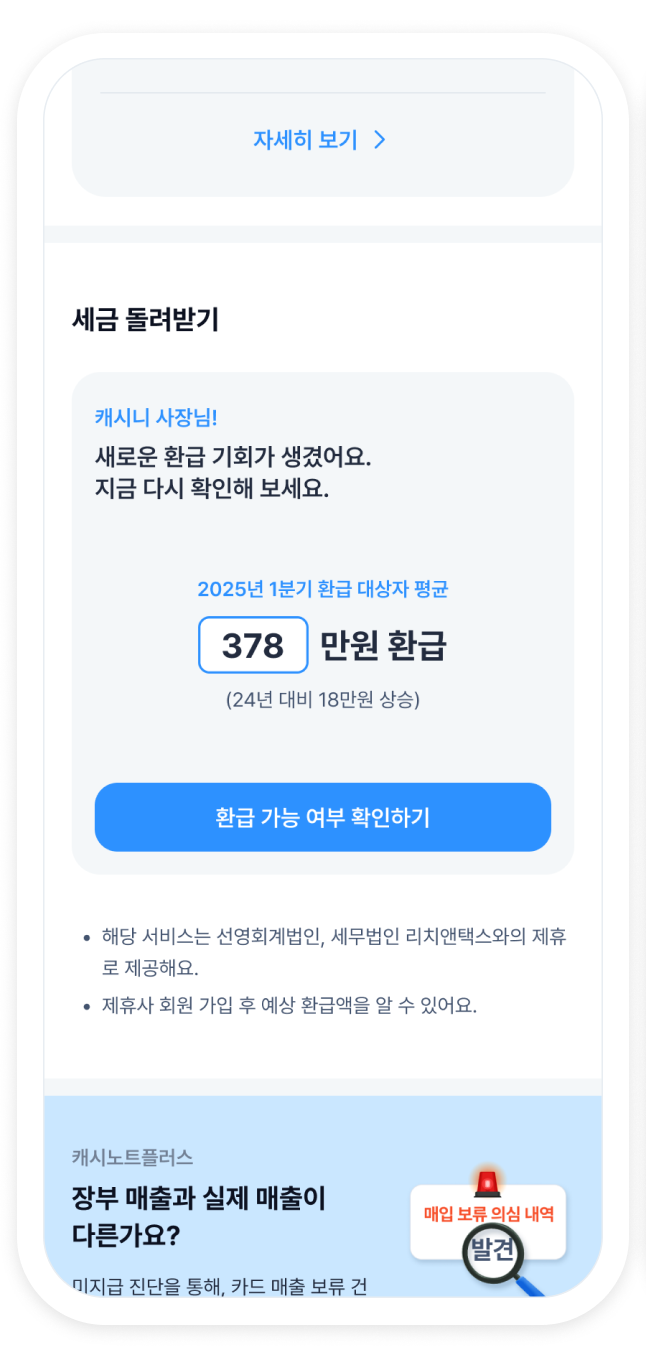Select the 세금 돌려받기 section heading
The height and width of the screenshot is (1360, 646).
coord(146,320)
